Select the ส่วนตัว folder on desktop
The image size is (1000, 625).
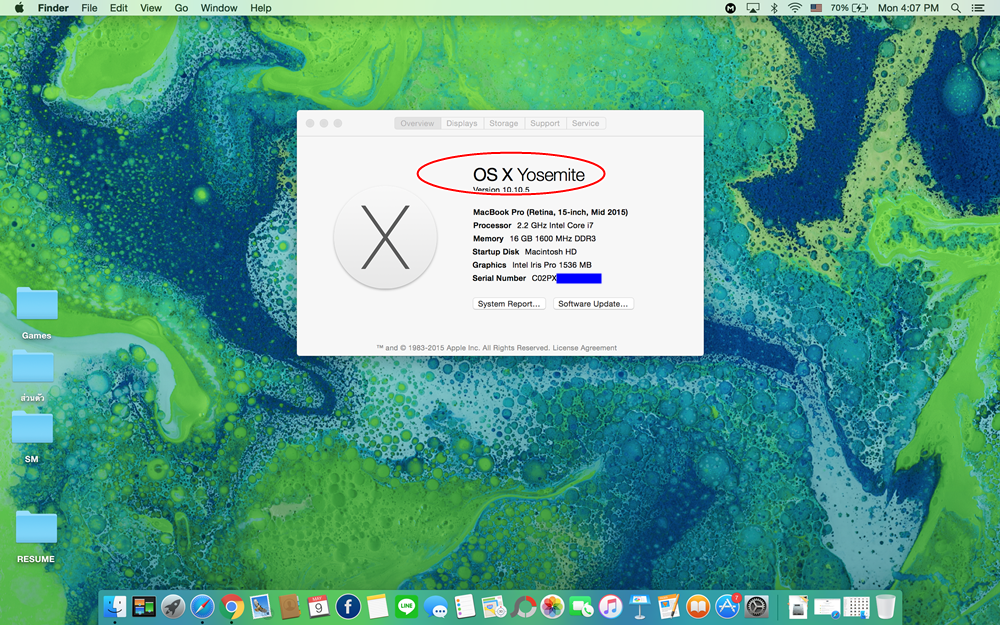click(x=33, y=366)
